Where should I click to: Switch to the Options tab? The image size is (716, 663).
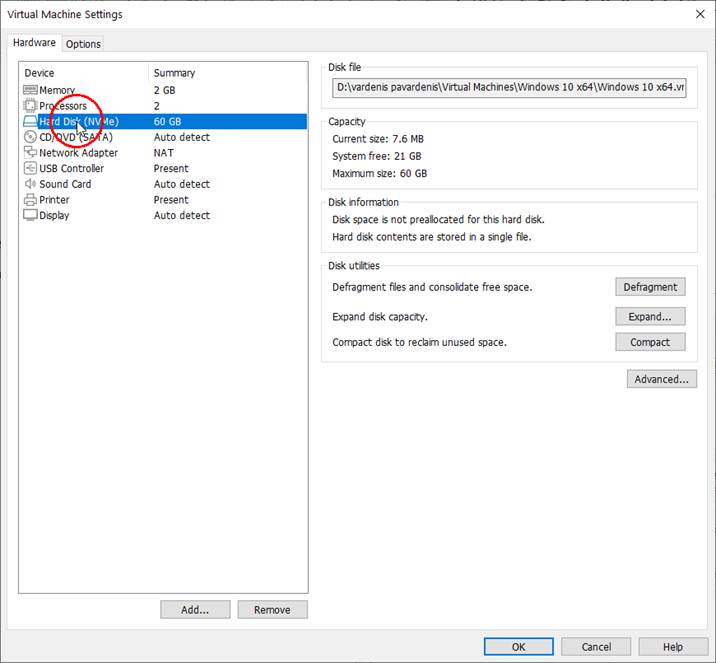coord(84,44)
